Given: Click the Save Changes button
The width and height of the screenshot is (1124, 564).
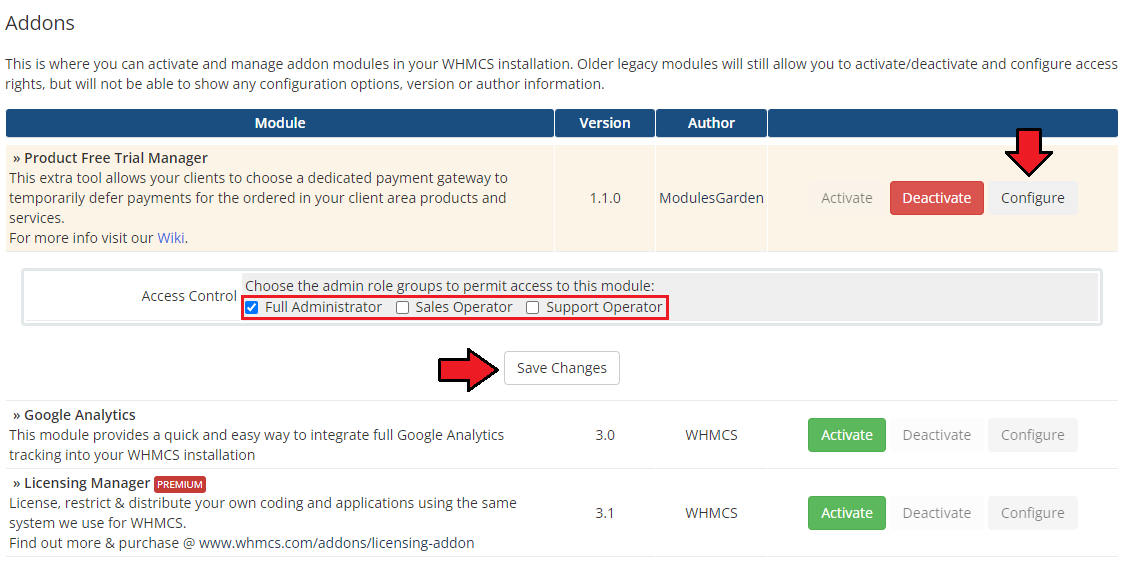Looking at the screenshot, I should pos(562,368).
